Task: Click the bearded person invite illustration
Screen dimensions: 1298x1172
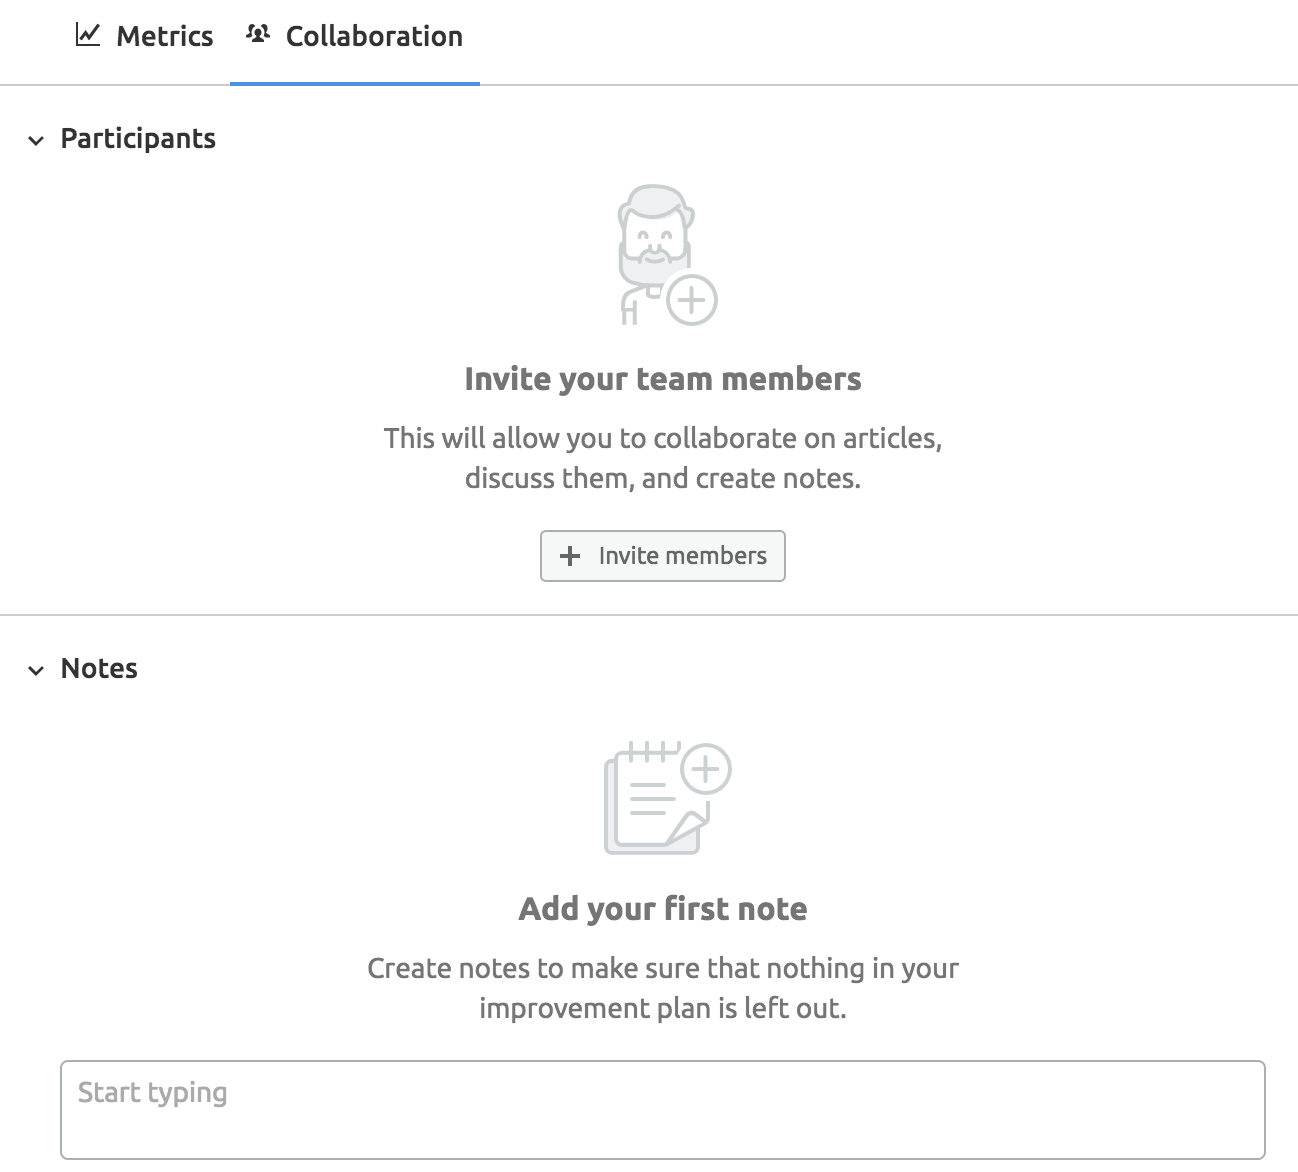Action: (x=666, y=255)
